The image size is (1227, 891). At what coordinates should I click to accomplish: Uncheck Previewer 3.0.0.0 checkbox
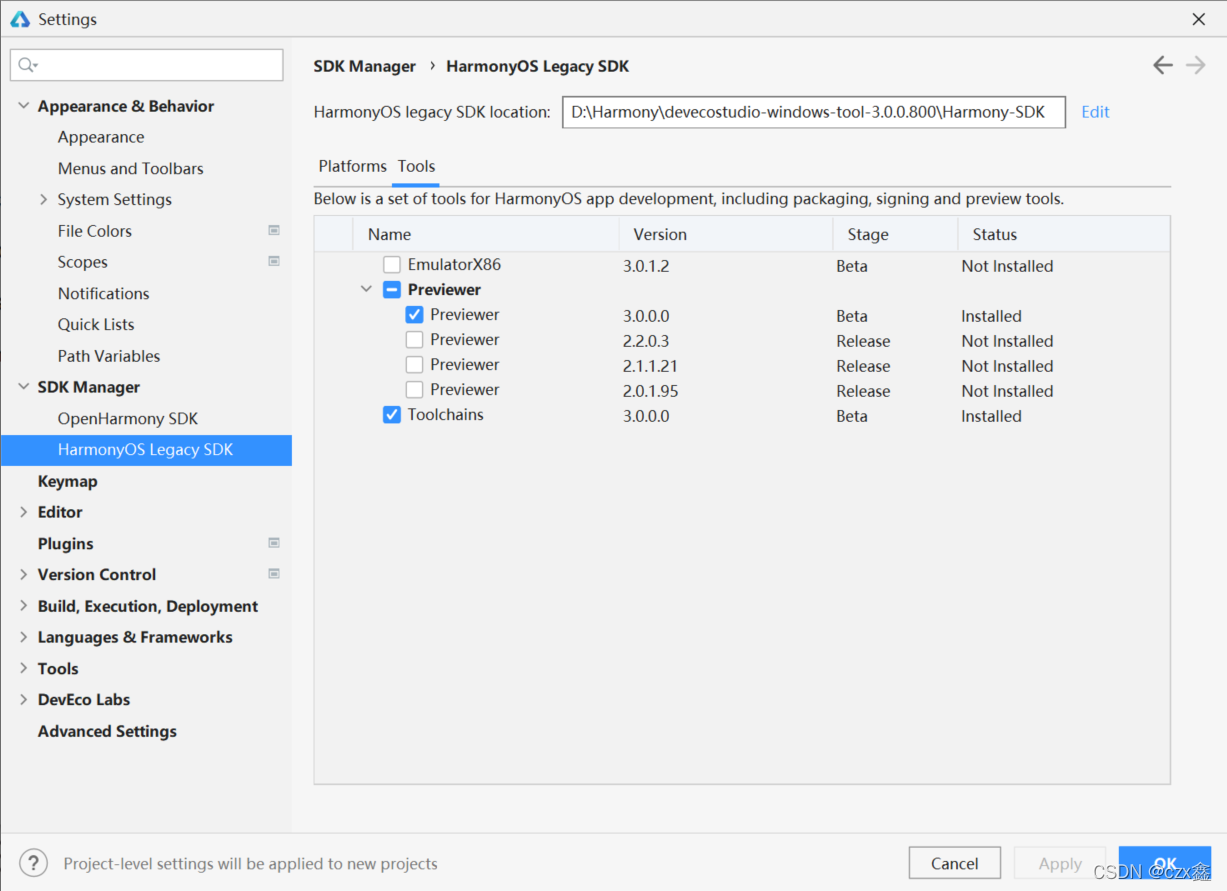415,315
